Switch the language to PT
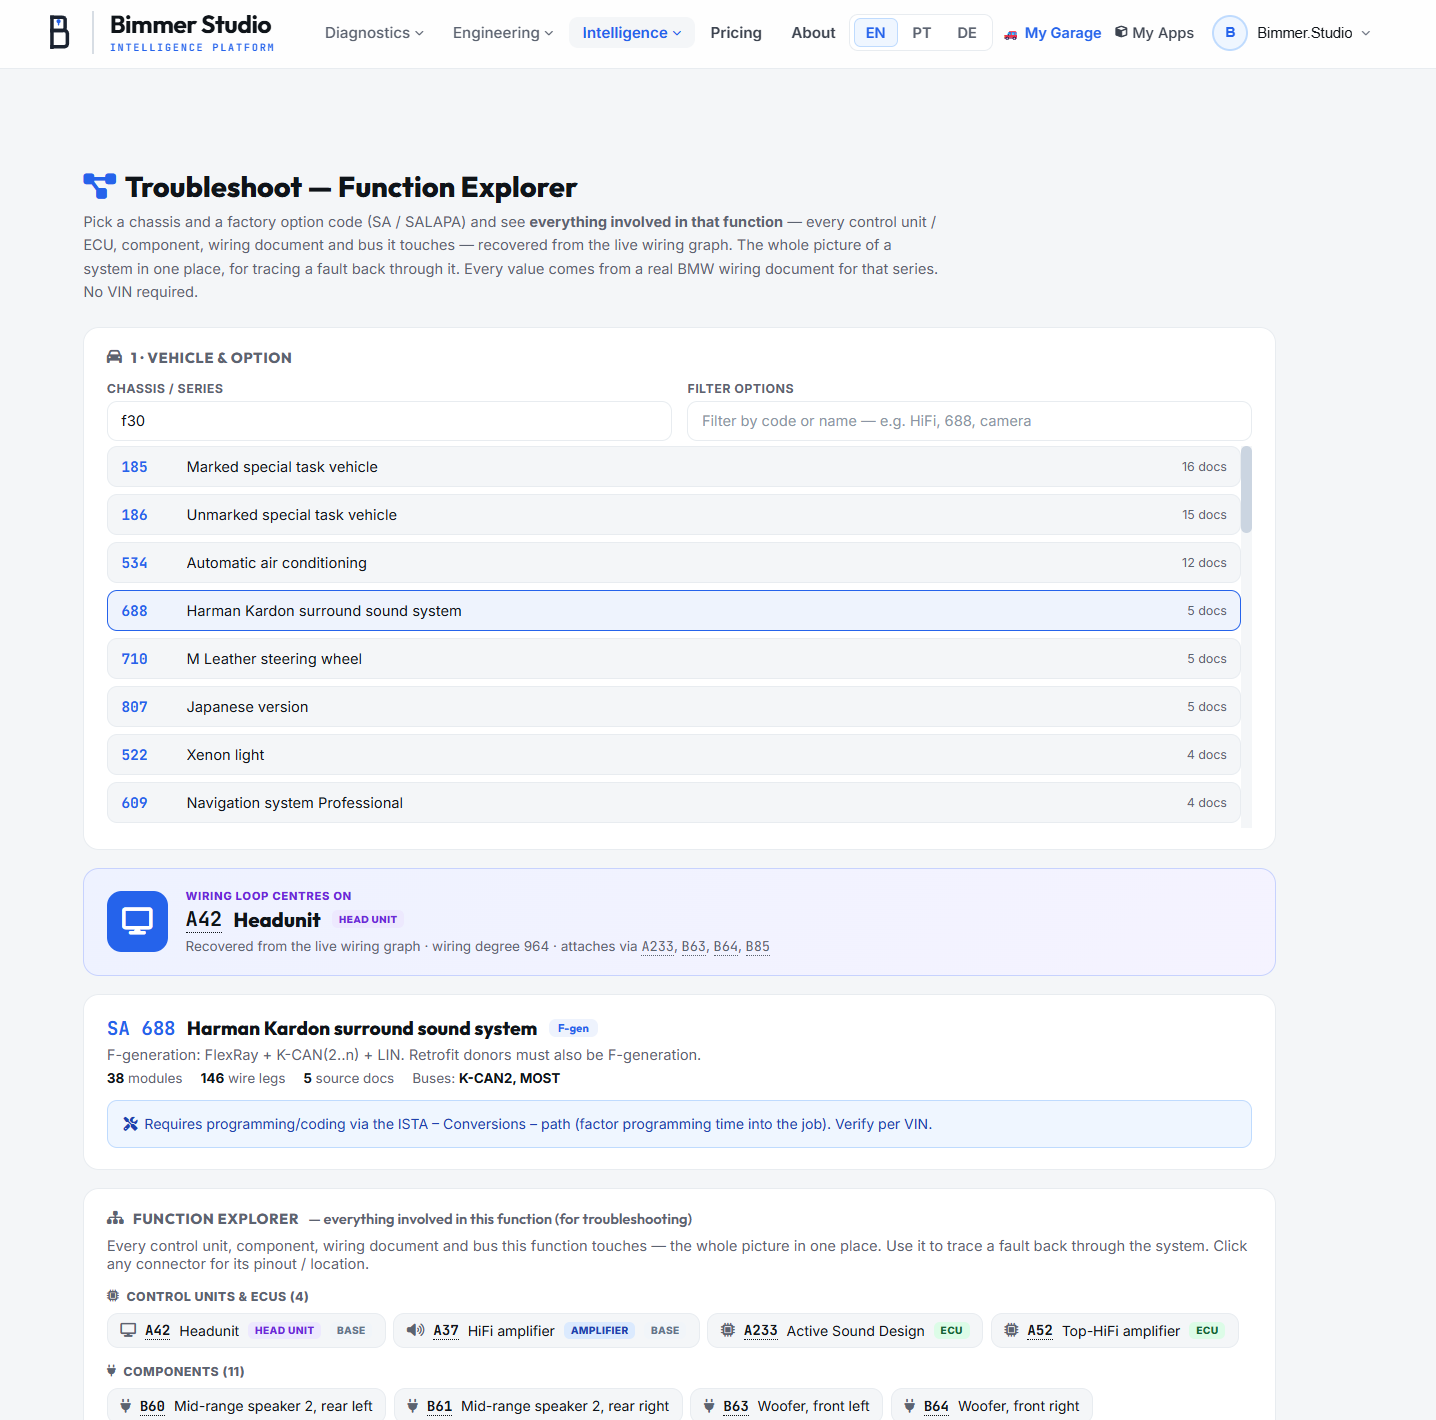Screen dimensions: 1436x1420 922,33
